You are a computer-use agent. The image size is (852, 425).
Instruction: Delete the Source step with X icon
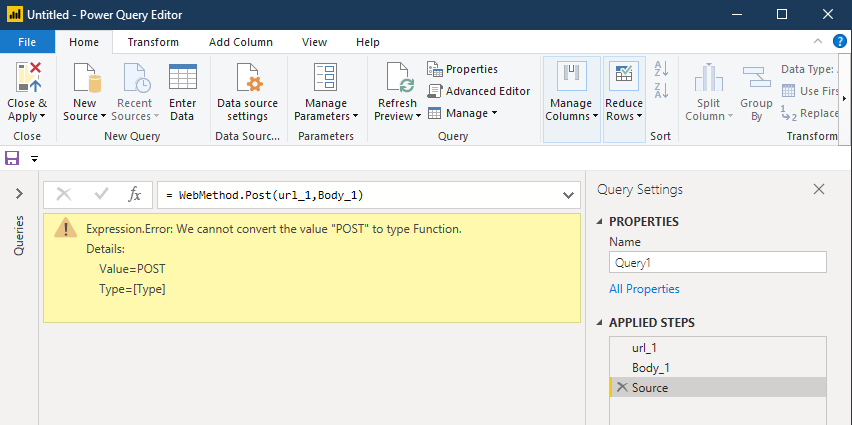pyautogui.click(x=622, y=387)
